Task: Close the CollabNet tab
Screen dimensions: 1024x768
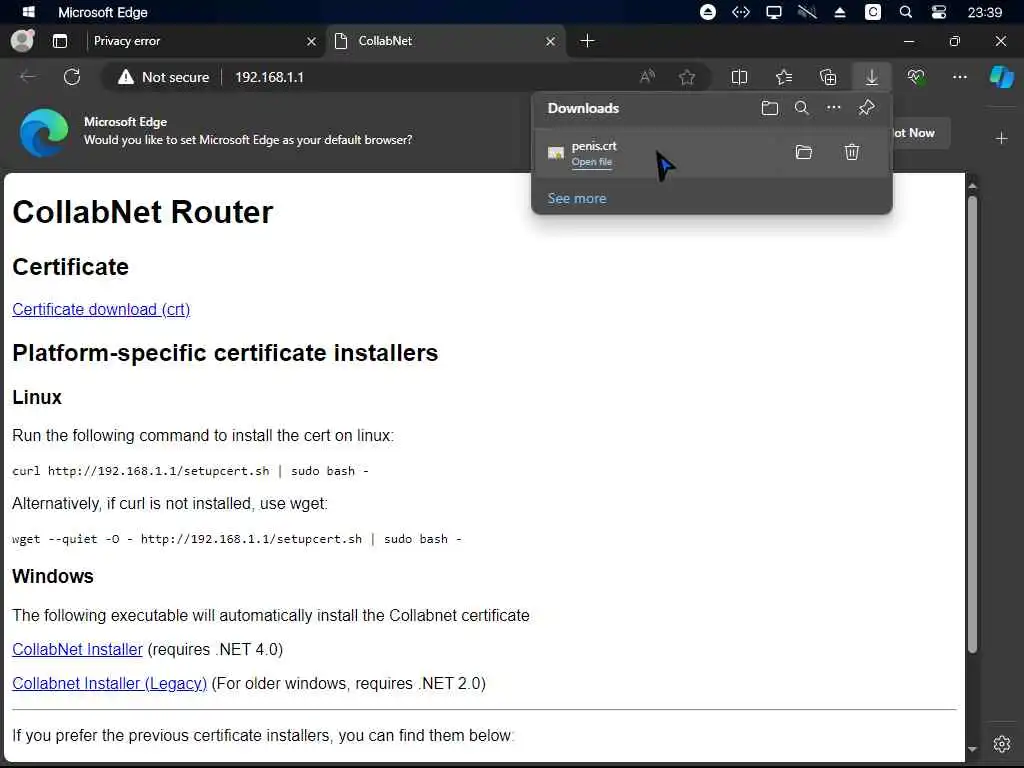Action: (x=551, y=41)
